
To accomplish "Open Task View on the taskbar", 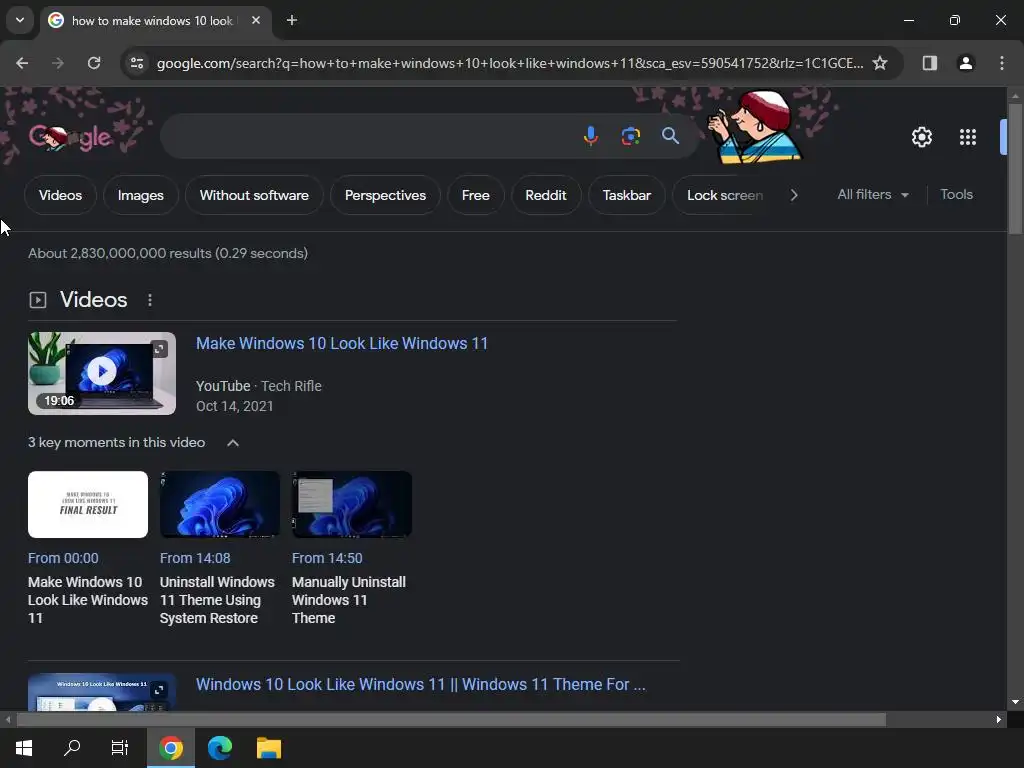I will click(120, 748).
